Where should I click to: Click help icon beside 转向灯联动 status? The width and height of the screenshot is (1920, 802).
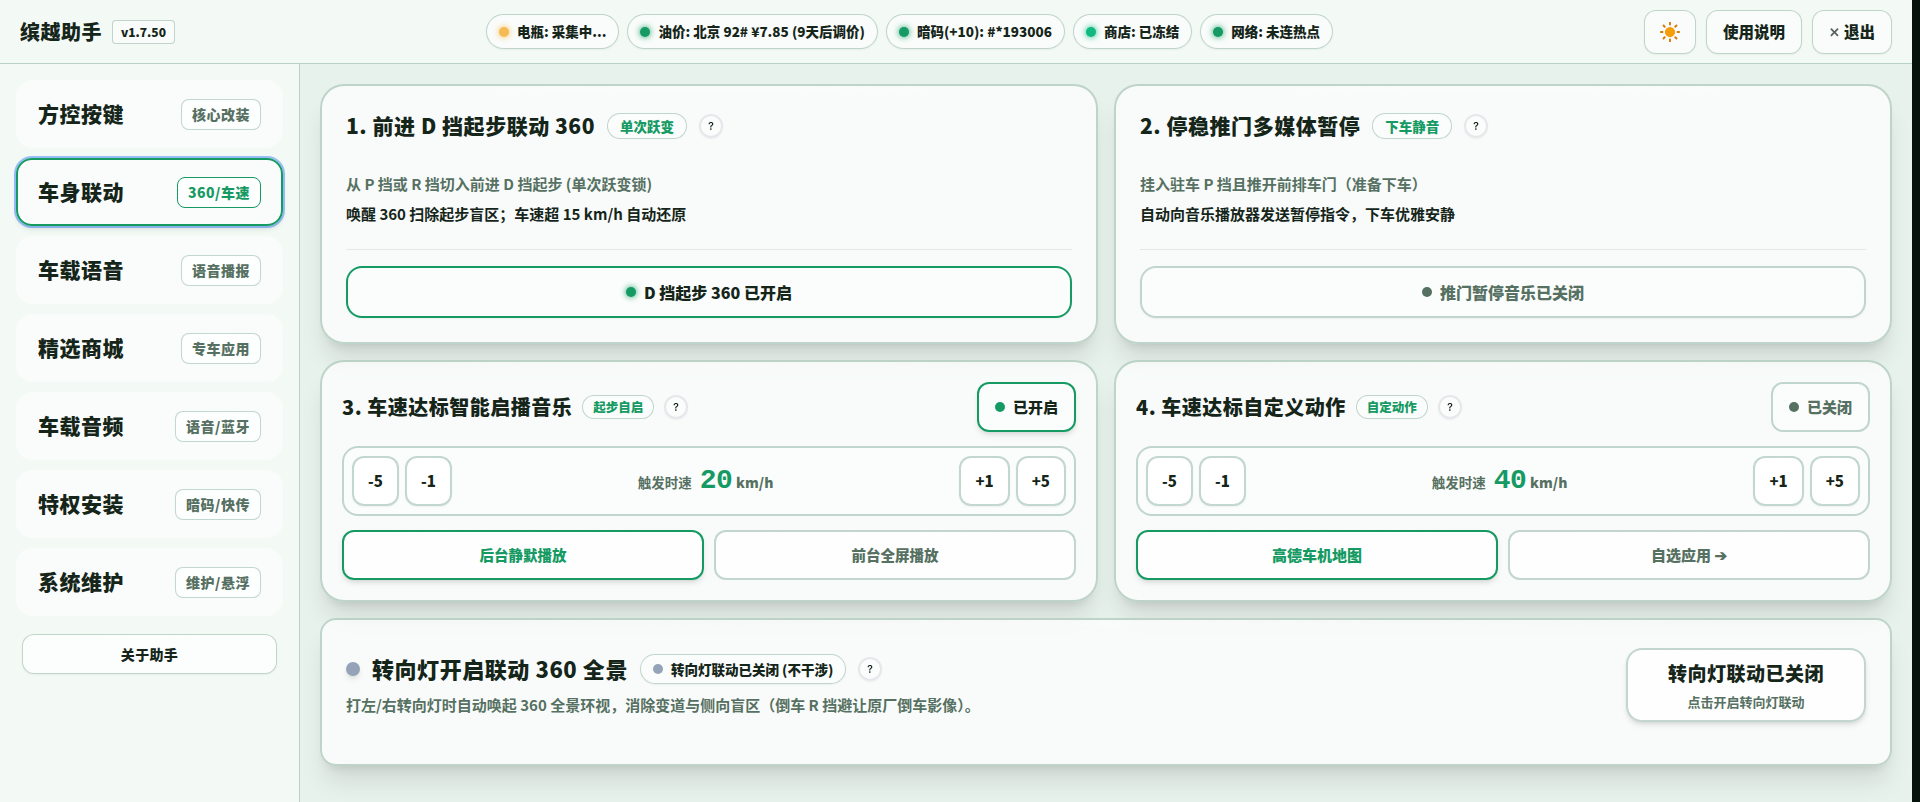point(870,669)
